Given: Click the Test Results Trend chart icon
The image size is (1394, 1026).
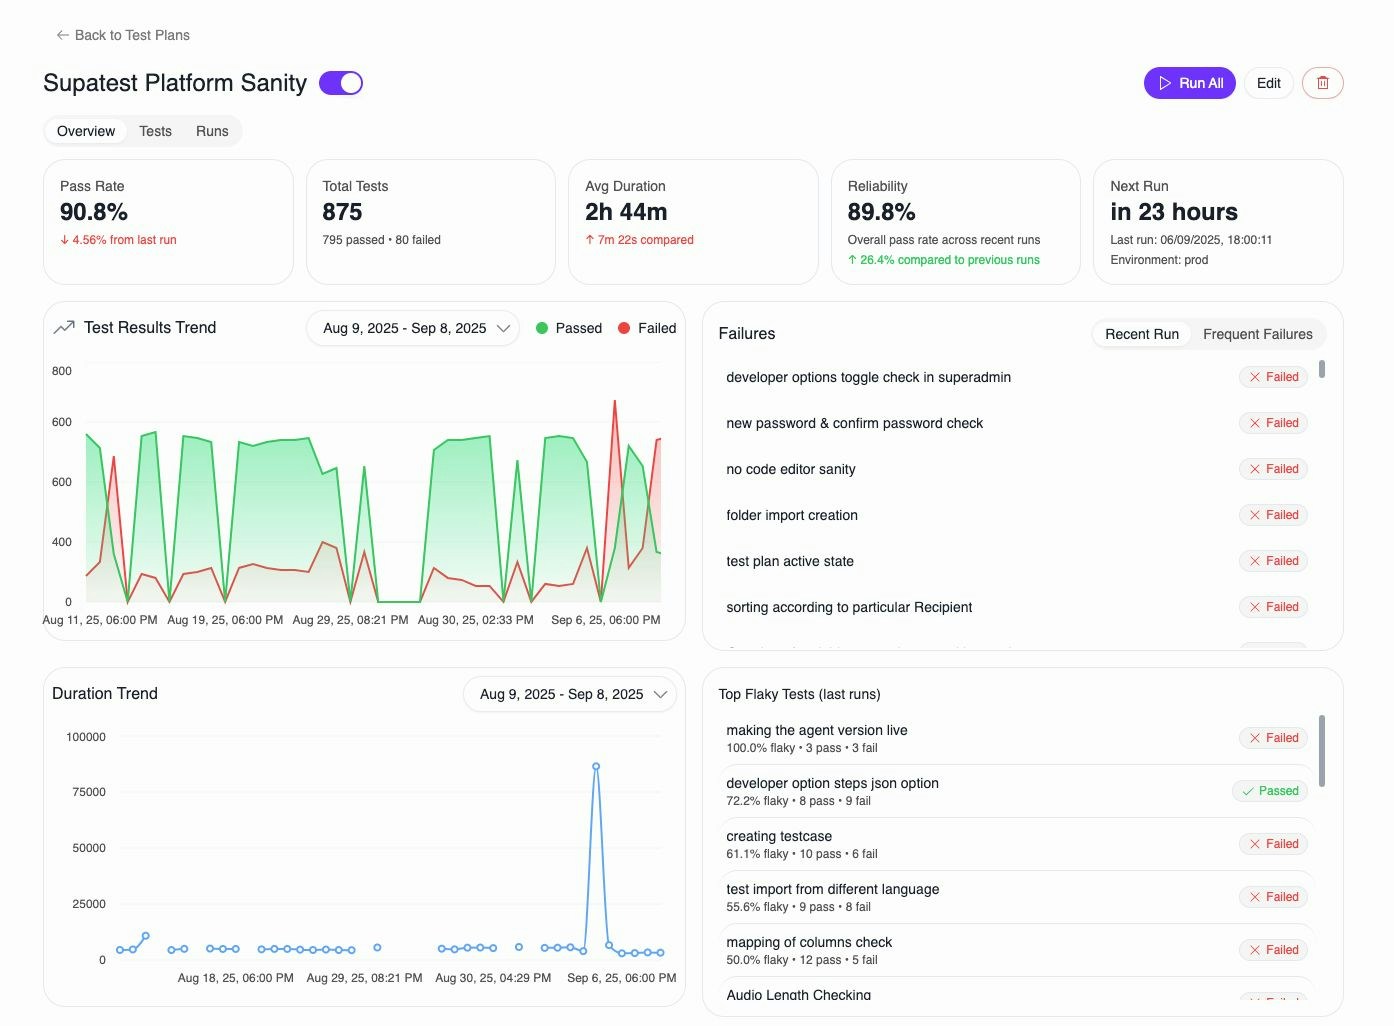Looking at the screenshot, I should pyautogui.click(x=64, y=327).
